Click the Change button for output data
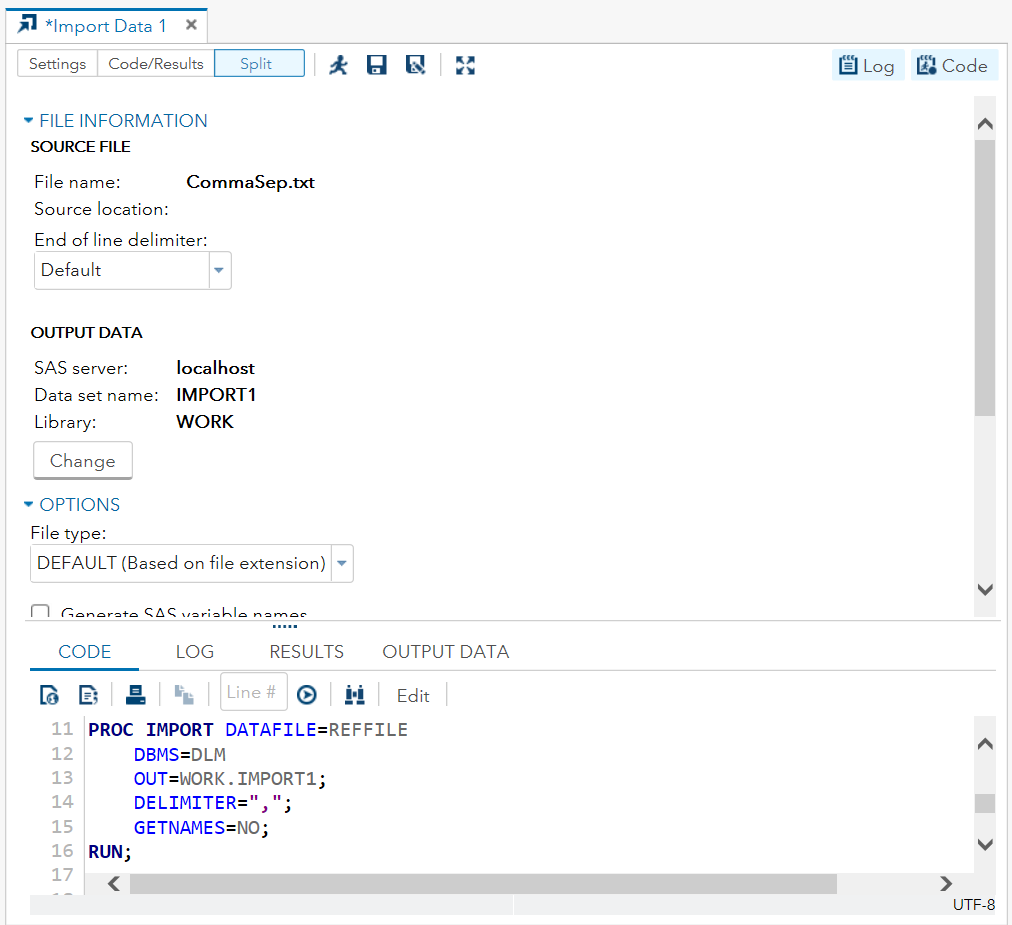This screenshot has width=1012, height=925. [83, 461]
